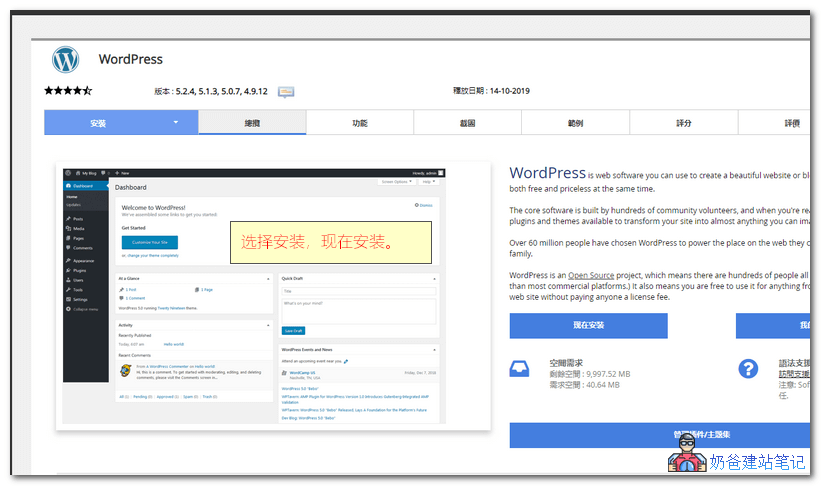This screenshot has width=821, height=486.
Task: Click the 空間需求 heading
Action: click(x=566, y=363)
